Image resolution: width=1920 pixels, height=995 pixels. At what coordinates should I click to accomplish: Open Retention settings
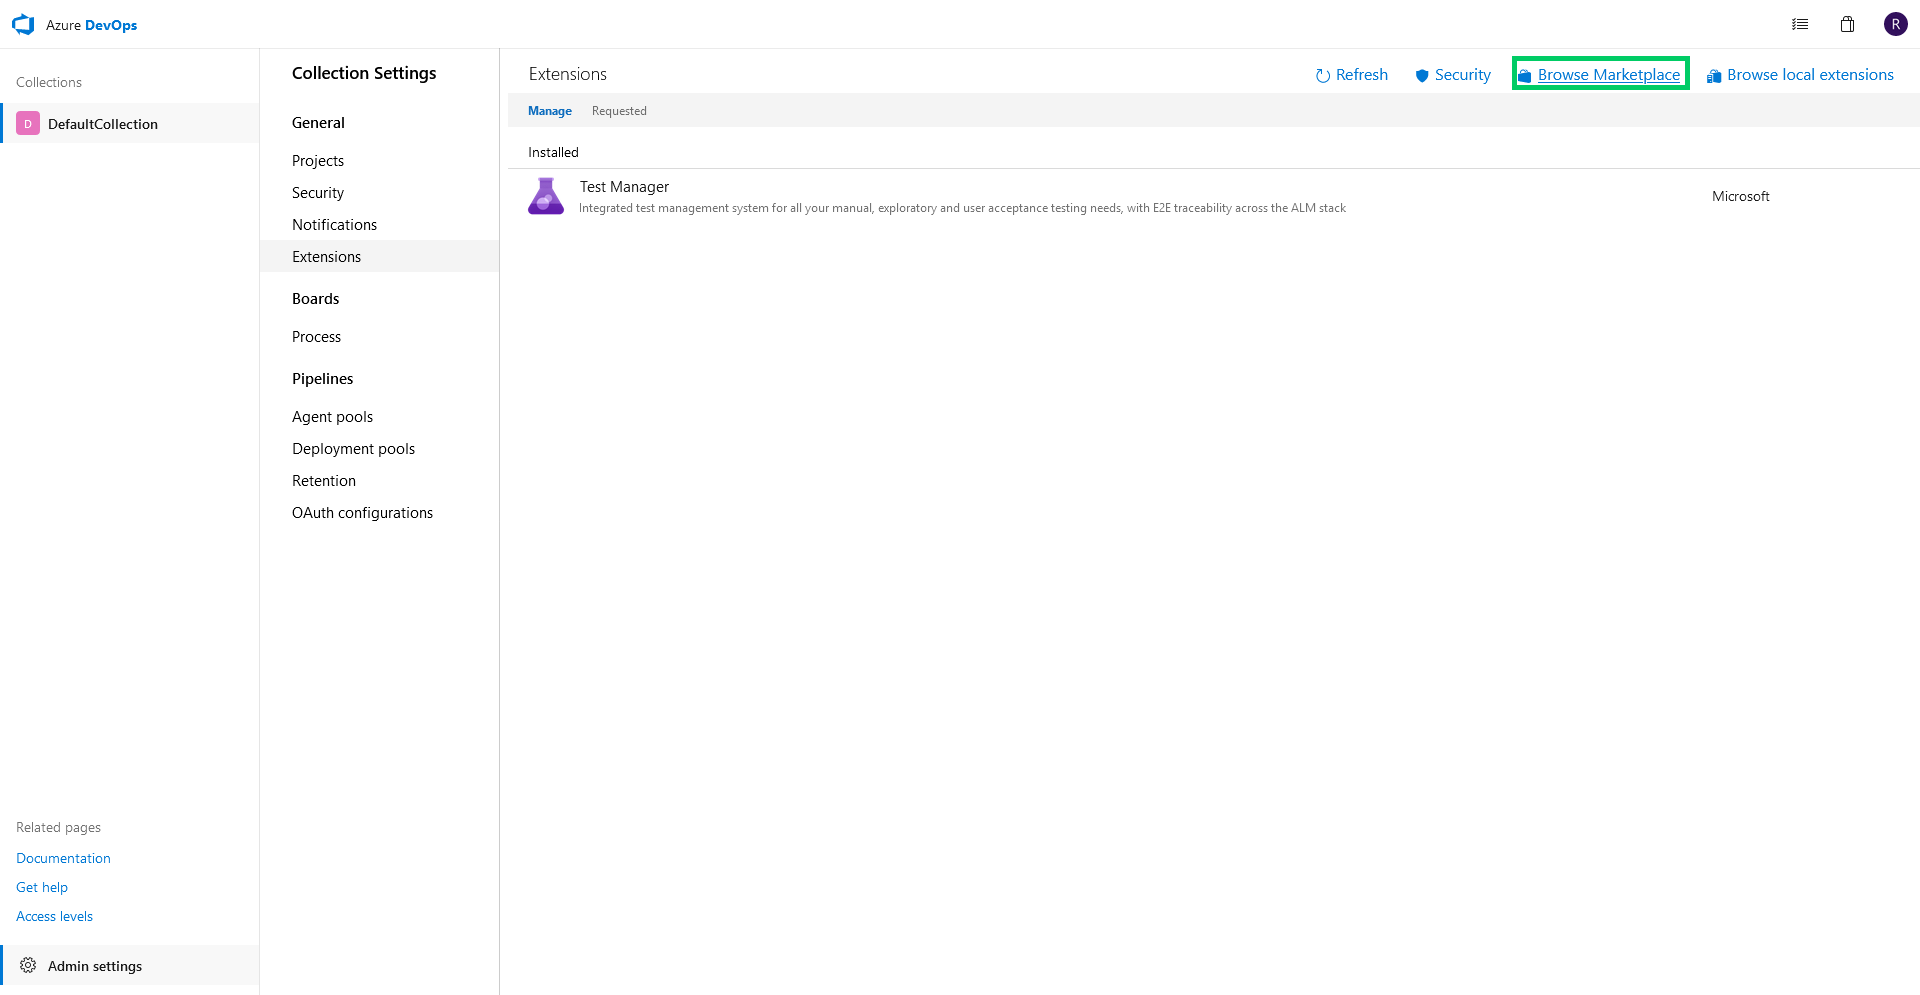(324, 481)
